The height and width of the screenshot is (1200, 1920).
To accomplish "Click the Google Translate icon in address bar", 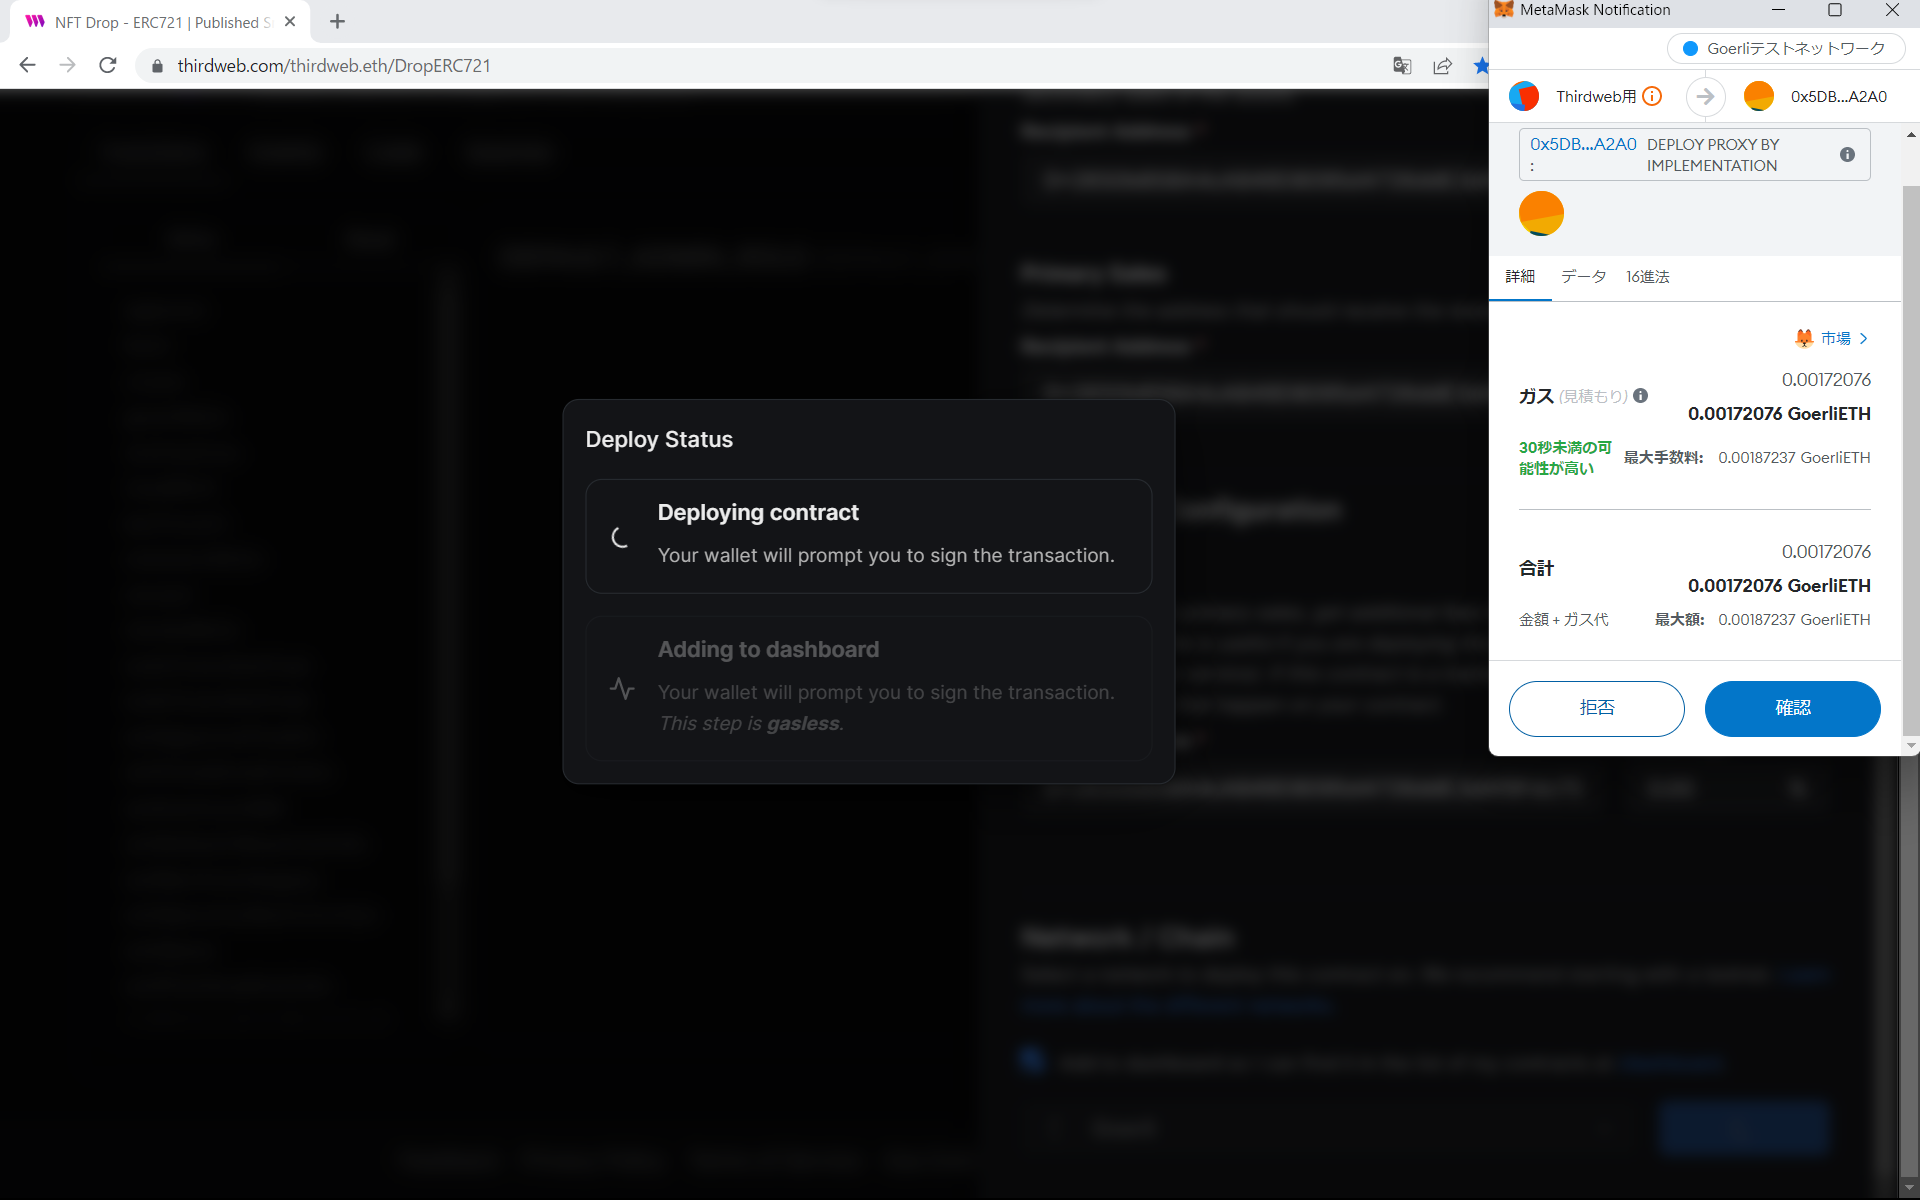I will tap(1402, 66).
